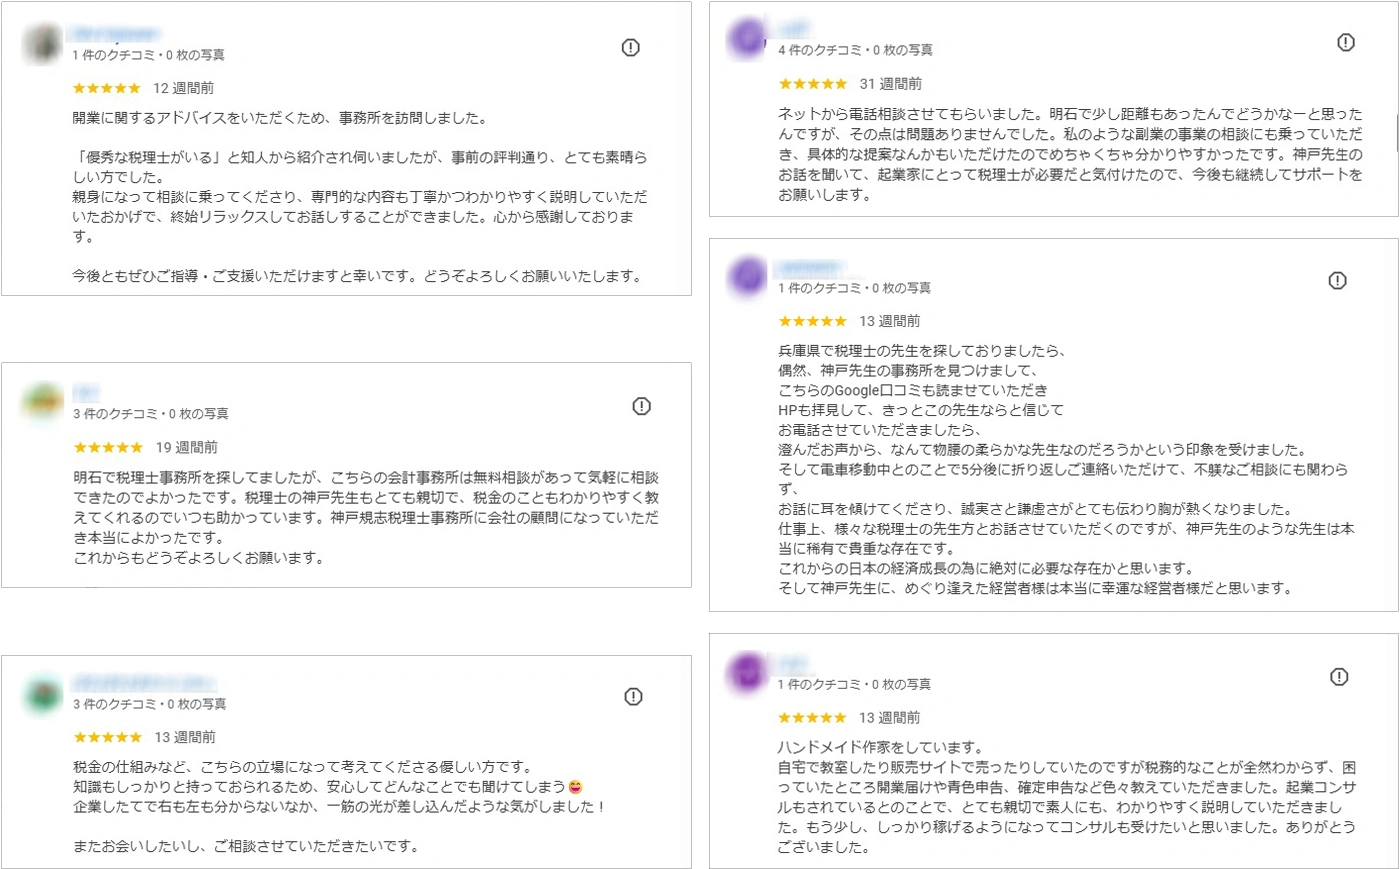The height and width of the screenshot is (869, 1400).
Task: Report the 兵庫県で税理士 review via exclamation icon
Action: [1337, 281]
